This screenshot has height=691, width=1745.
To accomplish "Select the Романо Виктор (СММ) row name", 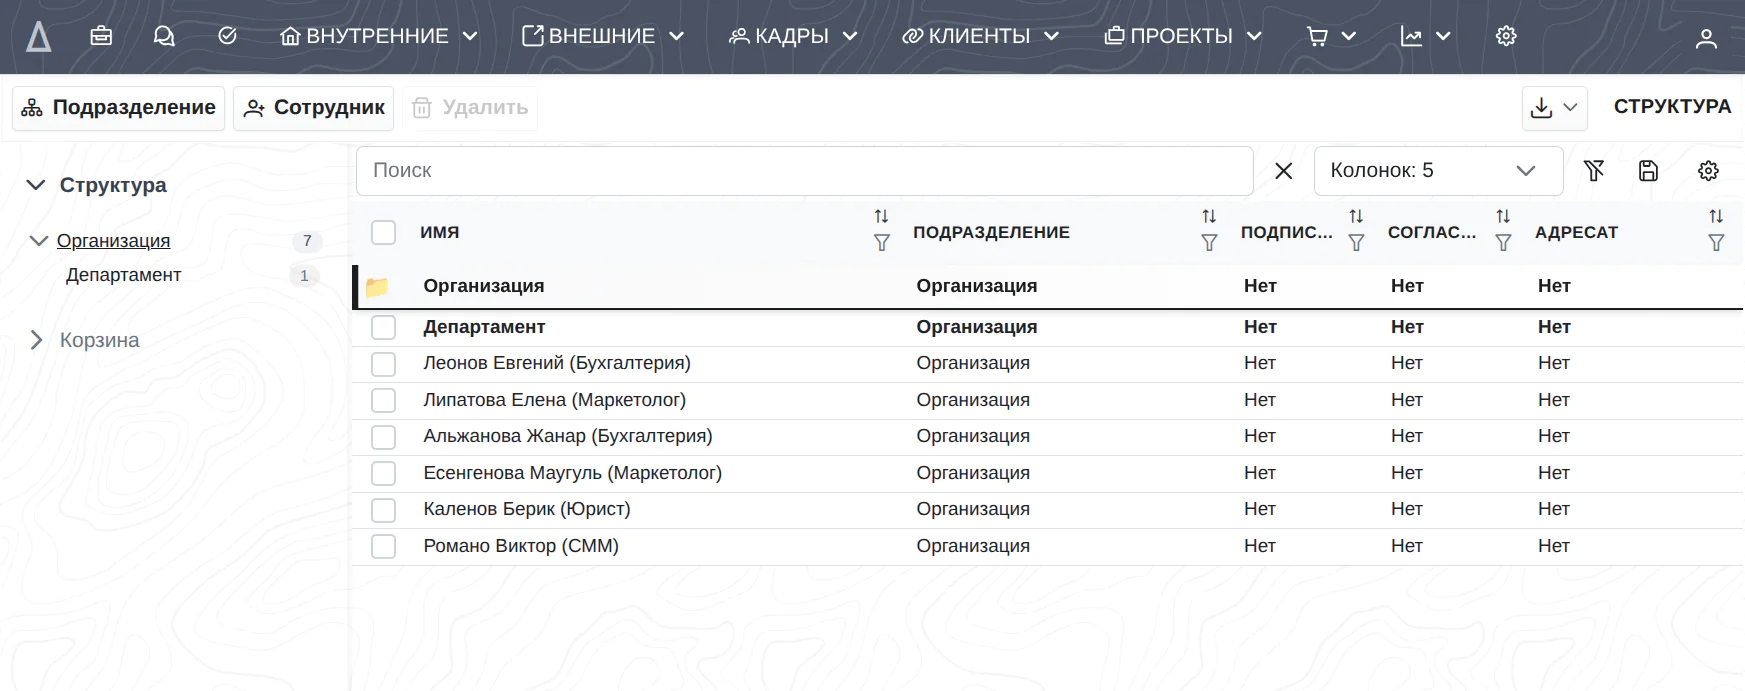I will pos(521,546).
